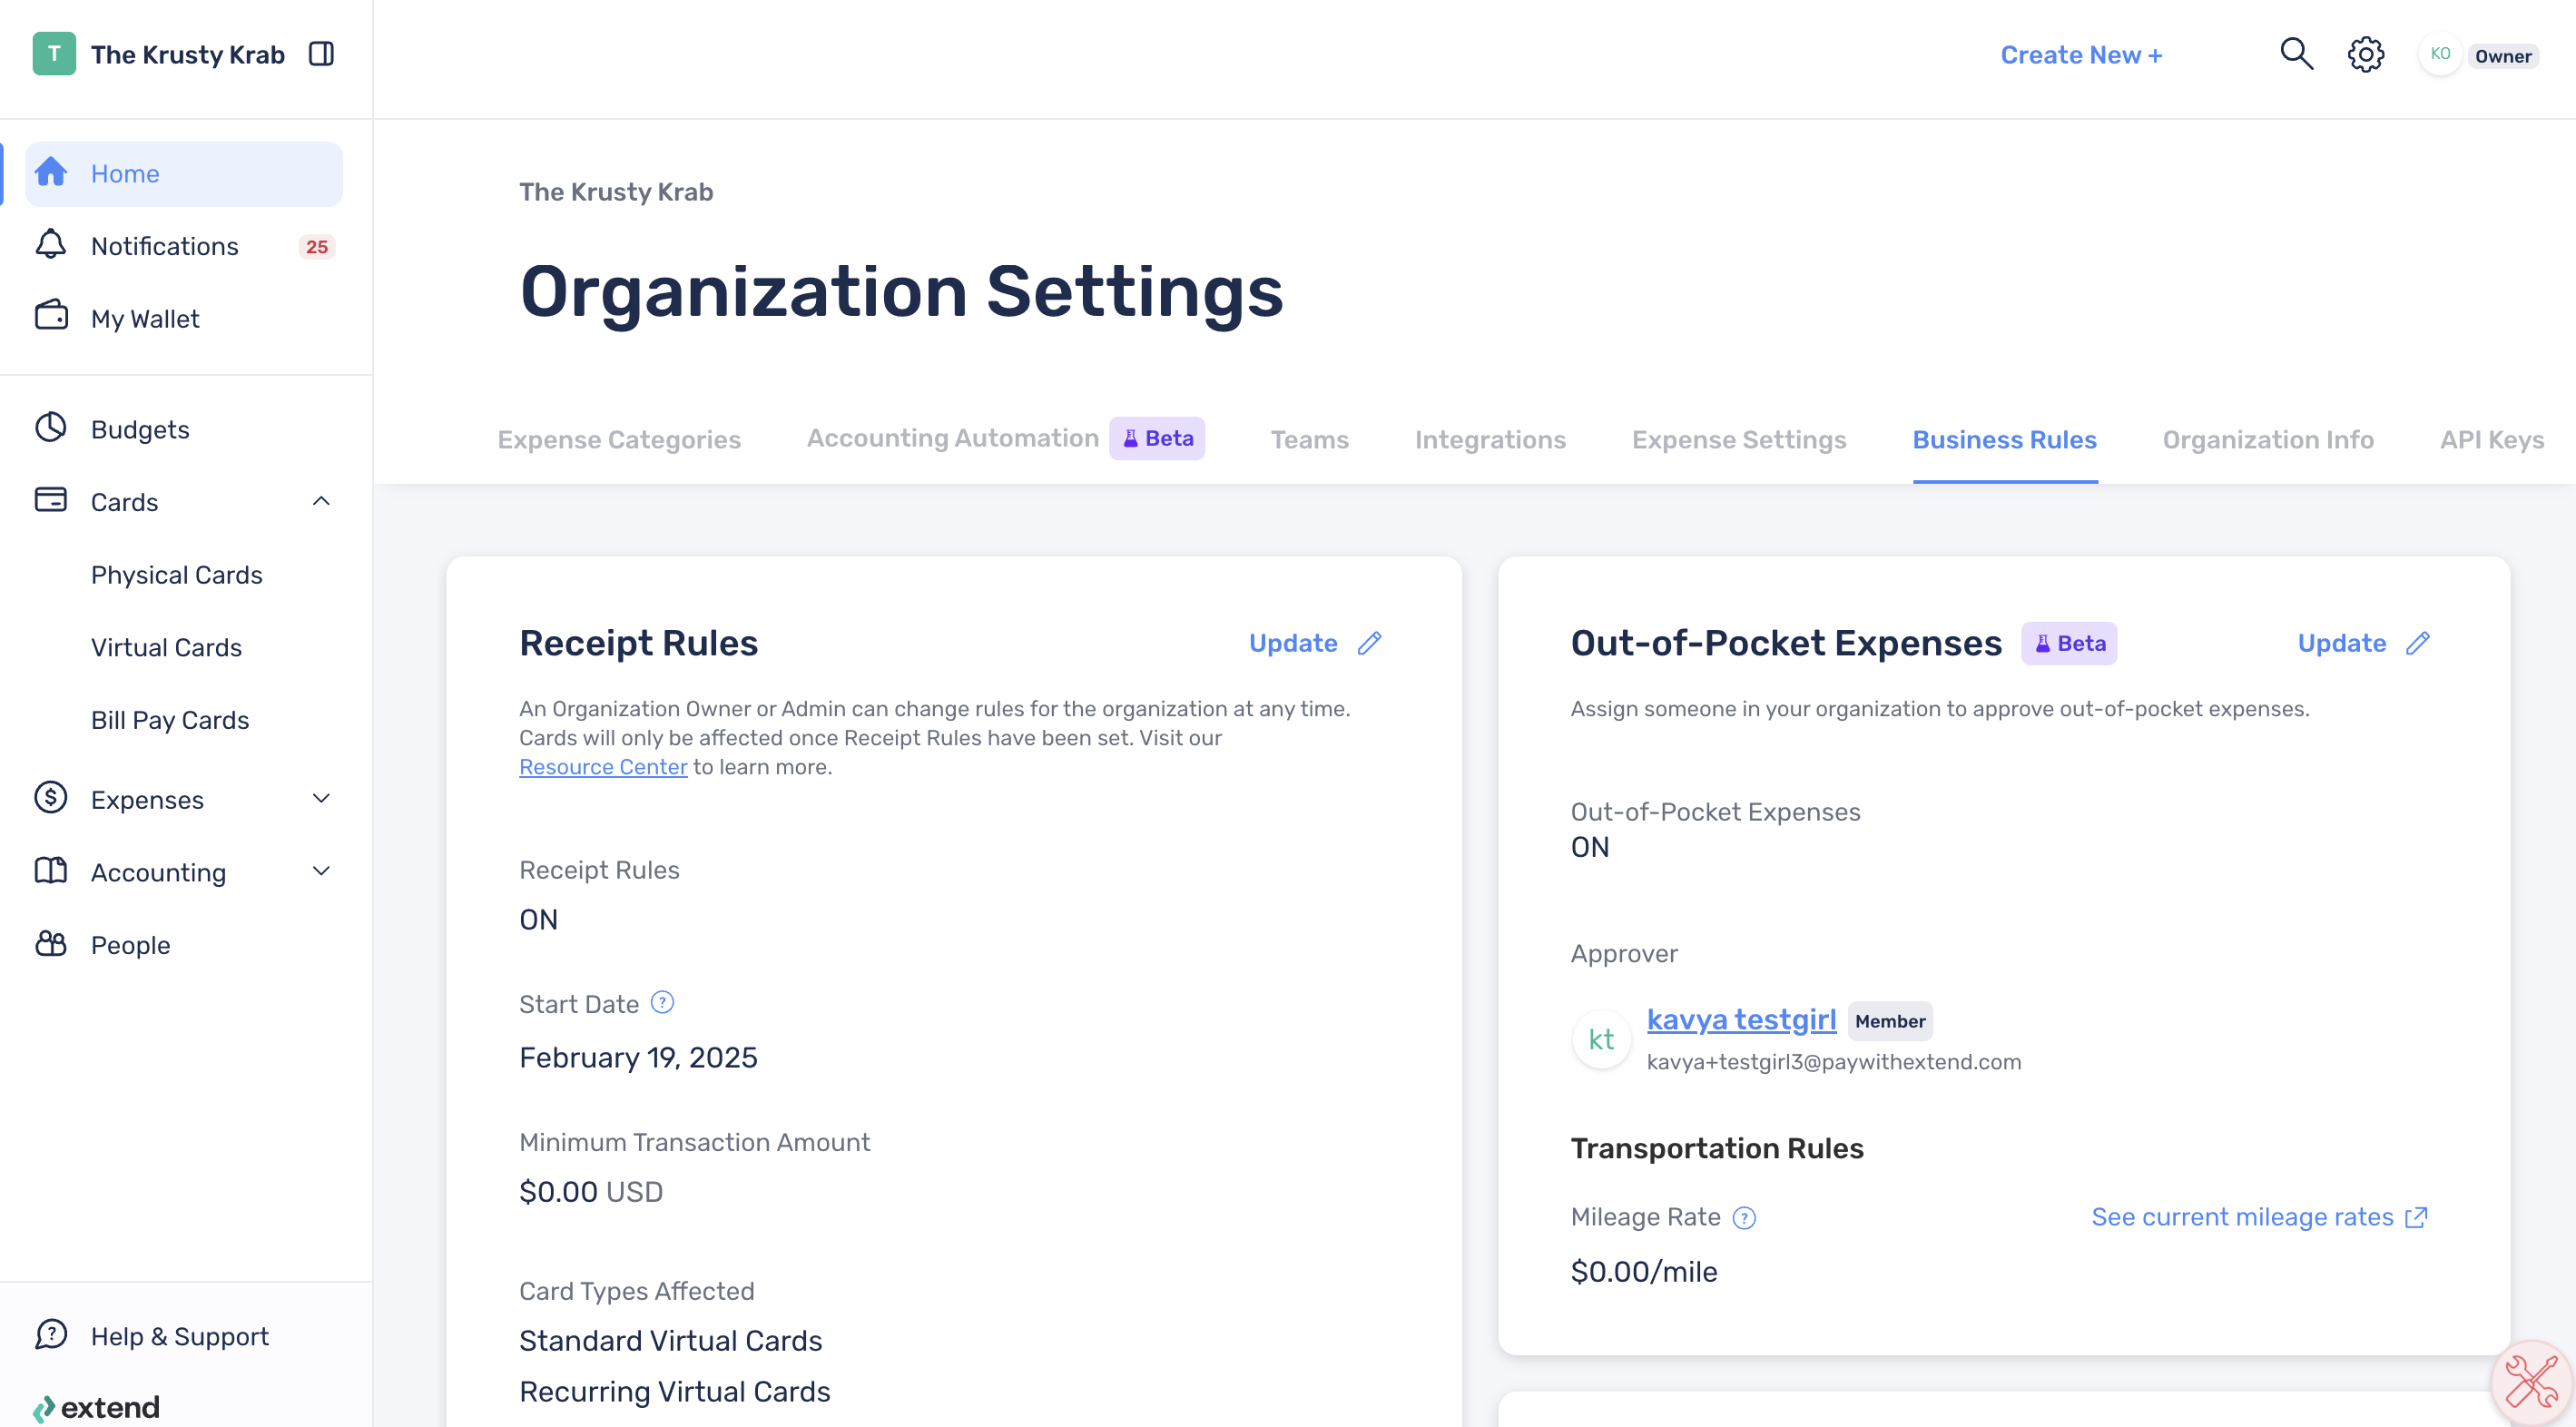Click the People icon
2576x1427 pixels.
pyautogui.click(x=51, y=944)
